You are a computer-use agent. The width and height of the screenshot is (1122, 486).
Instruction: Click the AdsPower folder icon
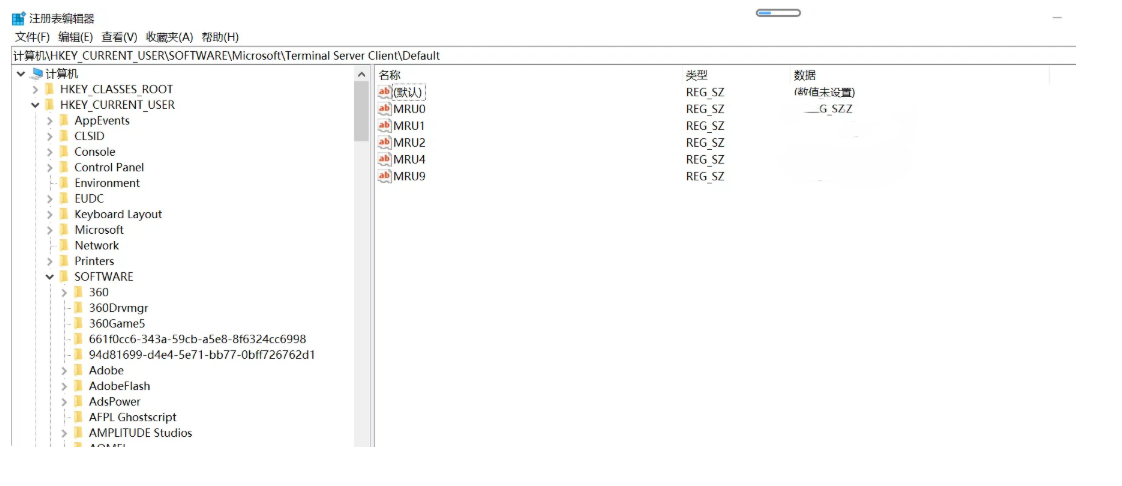pos(79,402)
